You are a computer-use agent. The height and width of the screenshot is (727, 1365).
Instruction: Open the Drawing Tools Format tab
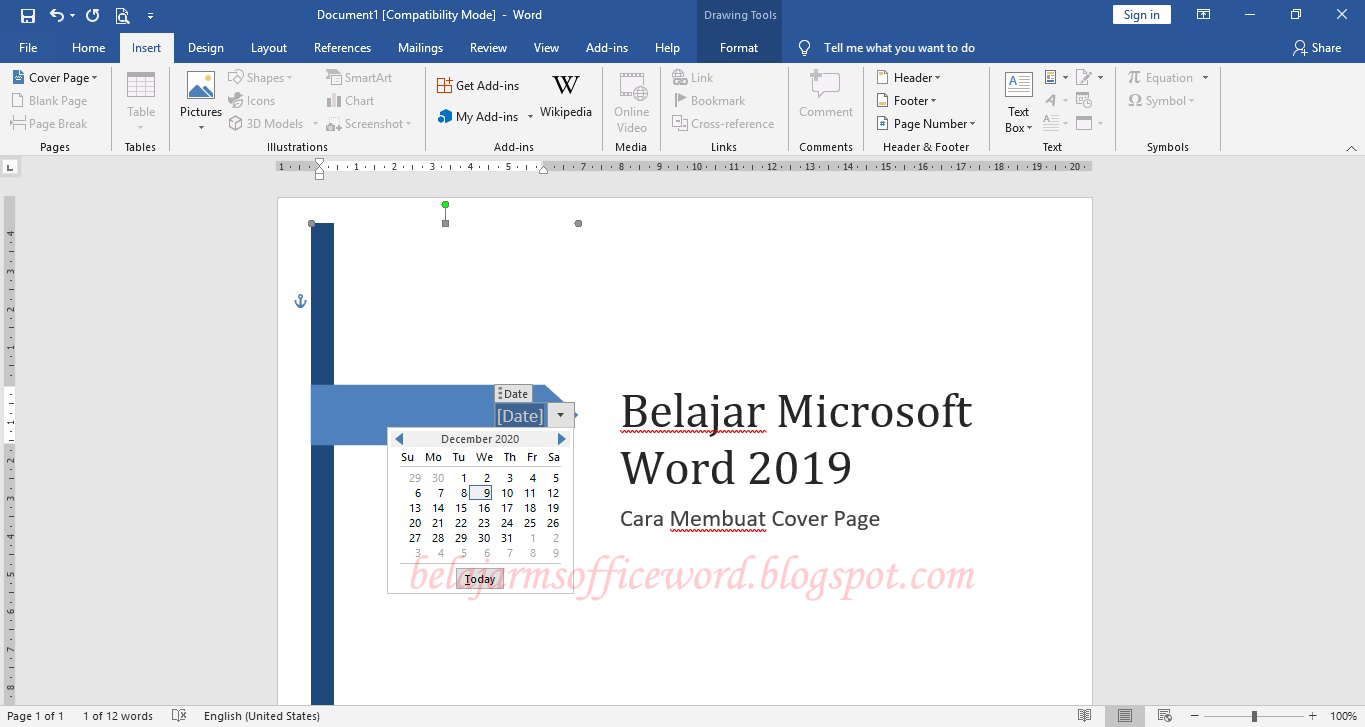[739, 47]
